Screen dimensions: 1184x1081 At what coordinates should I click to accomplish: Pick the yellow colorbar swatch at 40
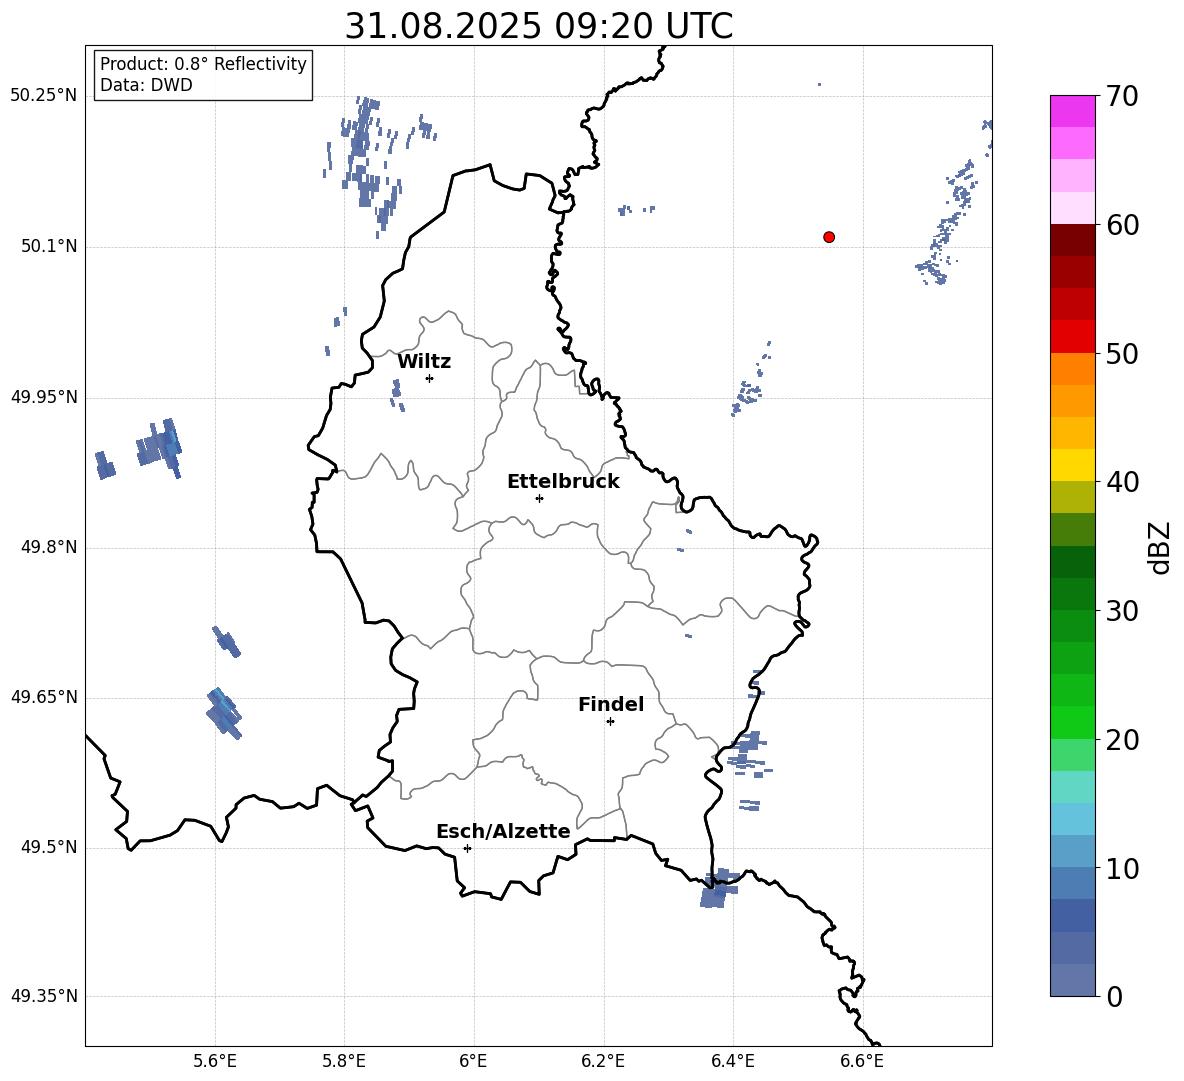(x=1072, y=465)
